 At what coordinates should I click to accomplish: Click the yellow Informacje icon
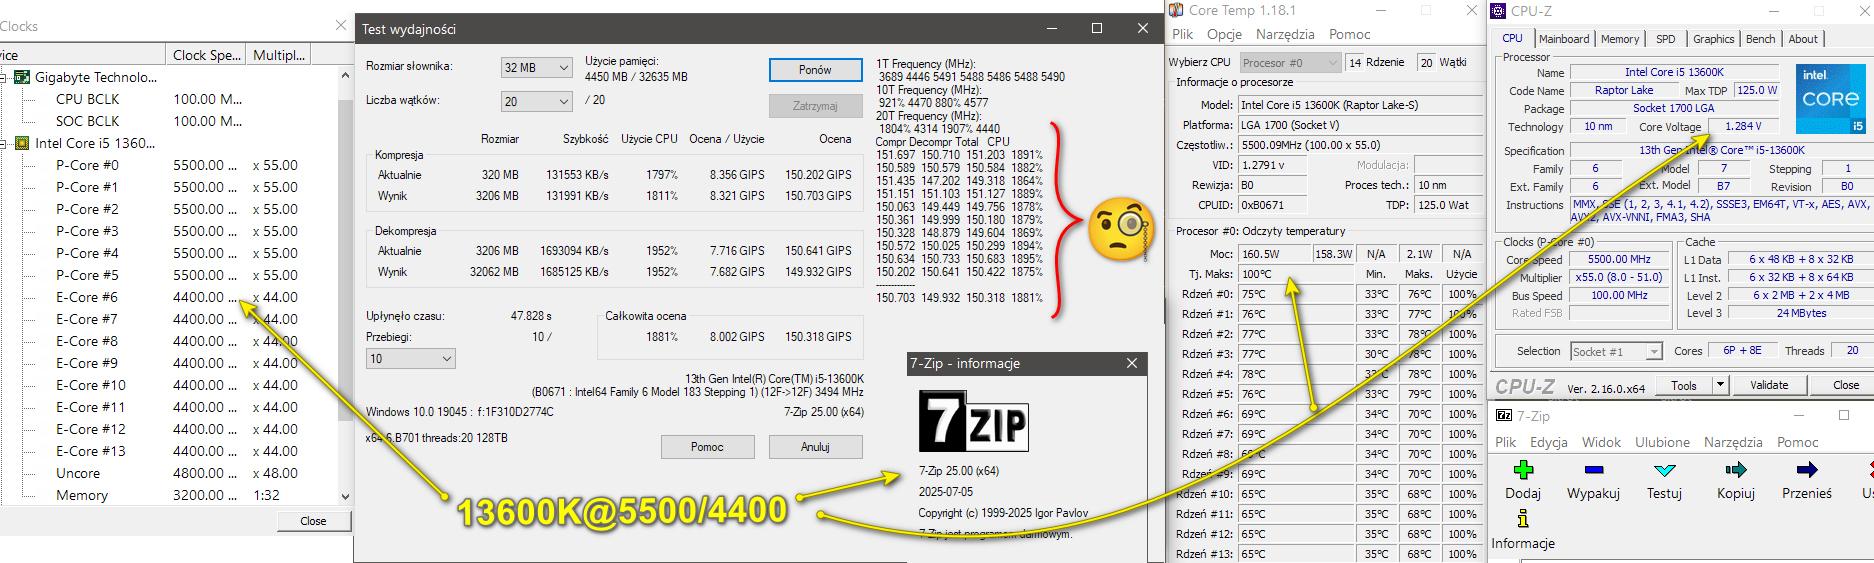1522,519
